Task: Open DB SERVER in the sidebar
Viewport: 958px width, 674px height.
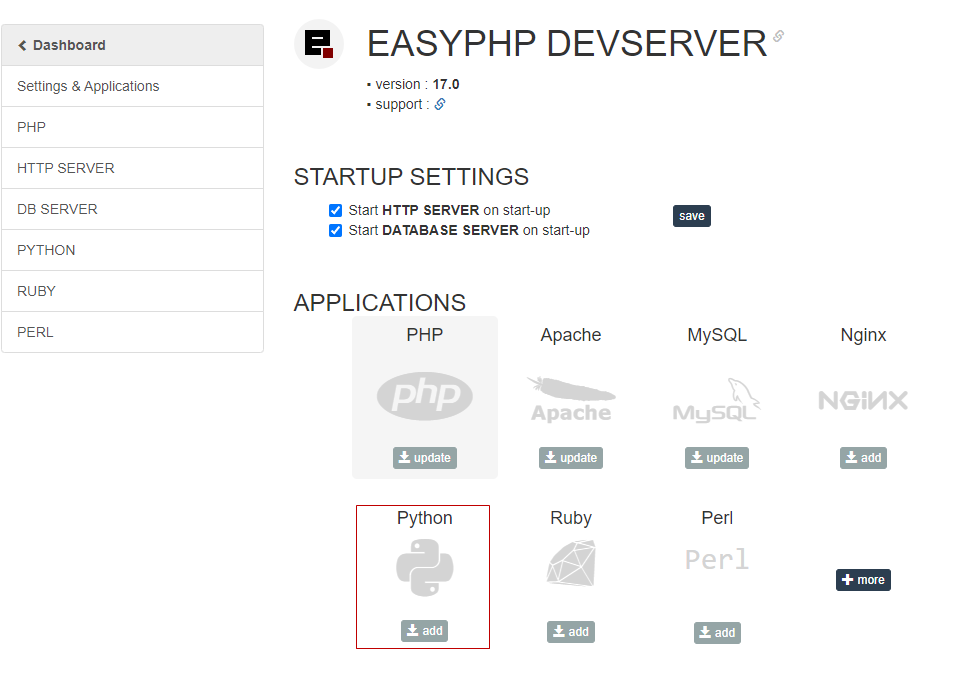Action: pyautogui.click(x=133, y=209)
